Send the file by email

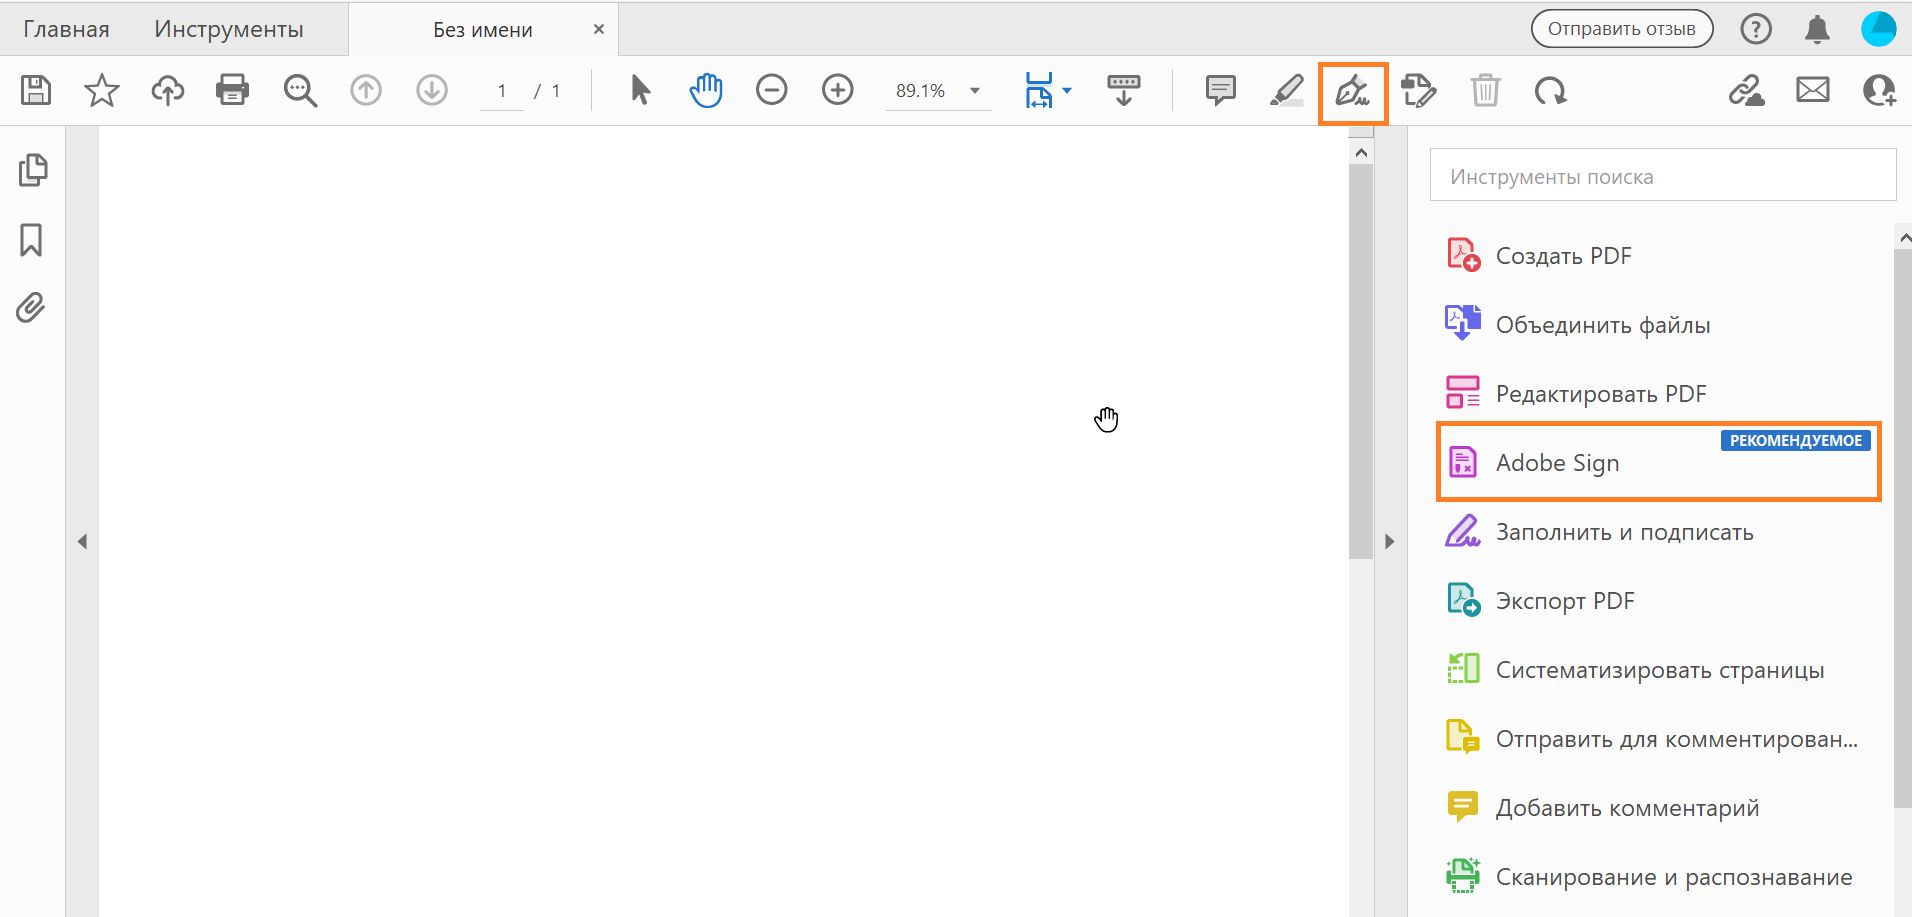(1813, 90)
